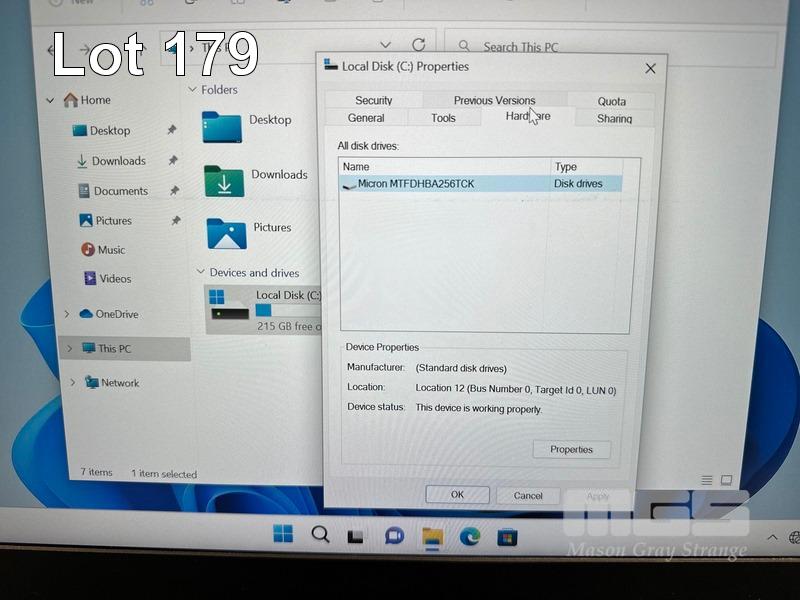Expand the OneDrive tree node
Image resolution: width=800 pixels, height=600 pixels.
(x=67, y=314)
